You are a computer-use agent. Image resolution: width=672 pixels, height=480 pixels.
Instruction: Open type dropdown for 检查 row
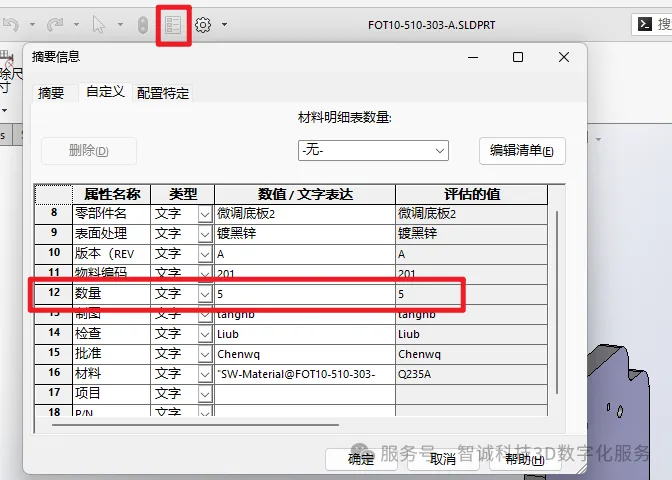[205, 334]
